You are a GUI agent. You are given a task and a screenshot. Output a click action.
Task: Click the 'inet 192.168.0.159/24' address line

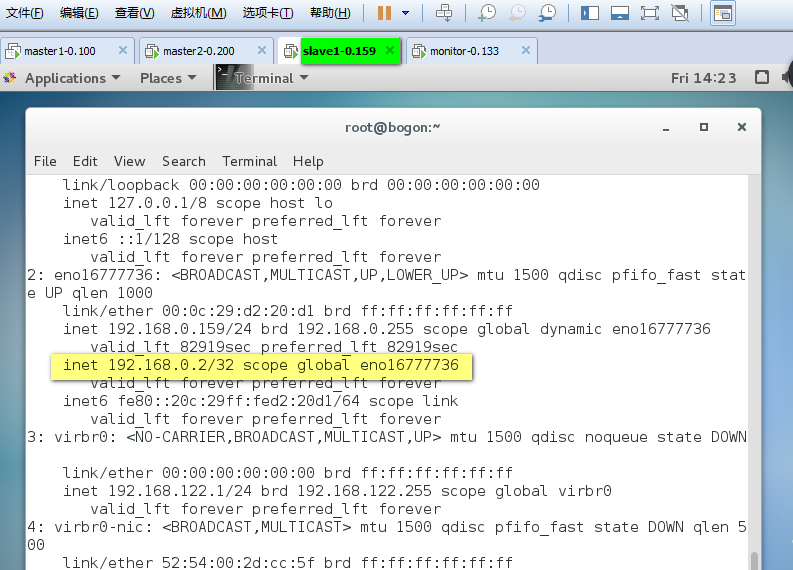[x=386, y=329]
